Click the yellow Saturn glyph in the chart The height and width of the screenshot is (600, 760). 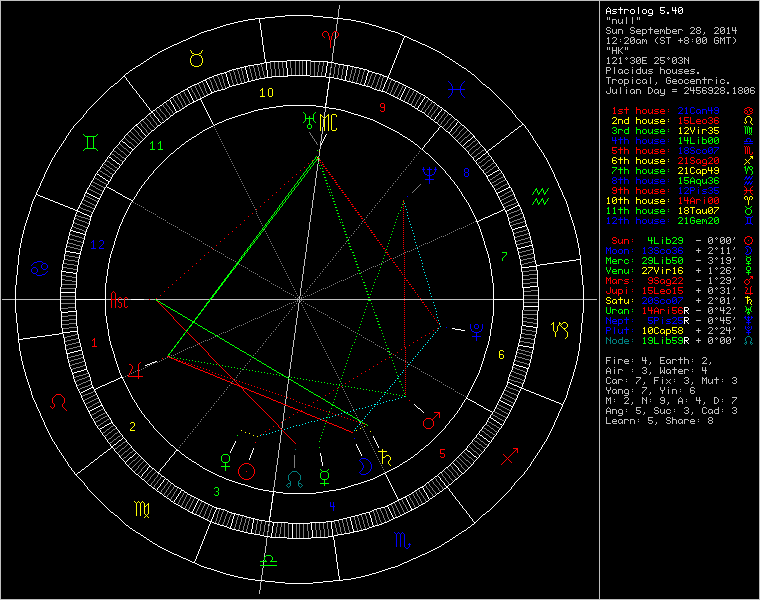385,457
